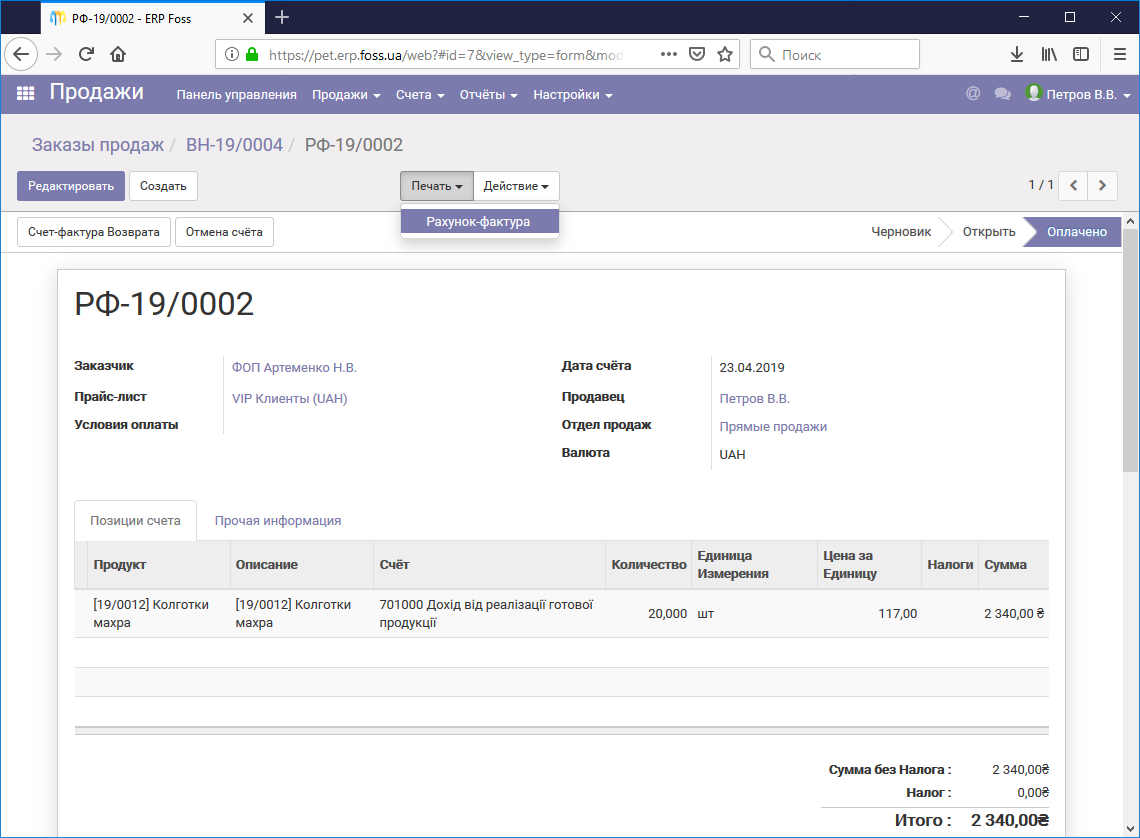Open the Действие dropdown

click(x=516, y=186)
